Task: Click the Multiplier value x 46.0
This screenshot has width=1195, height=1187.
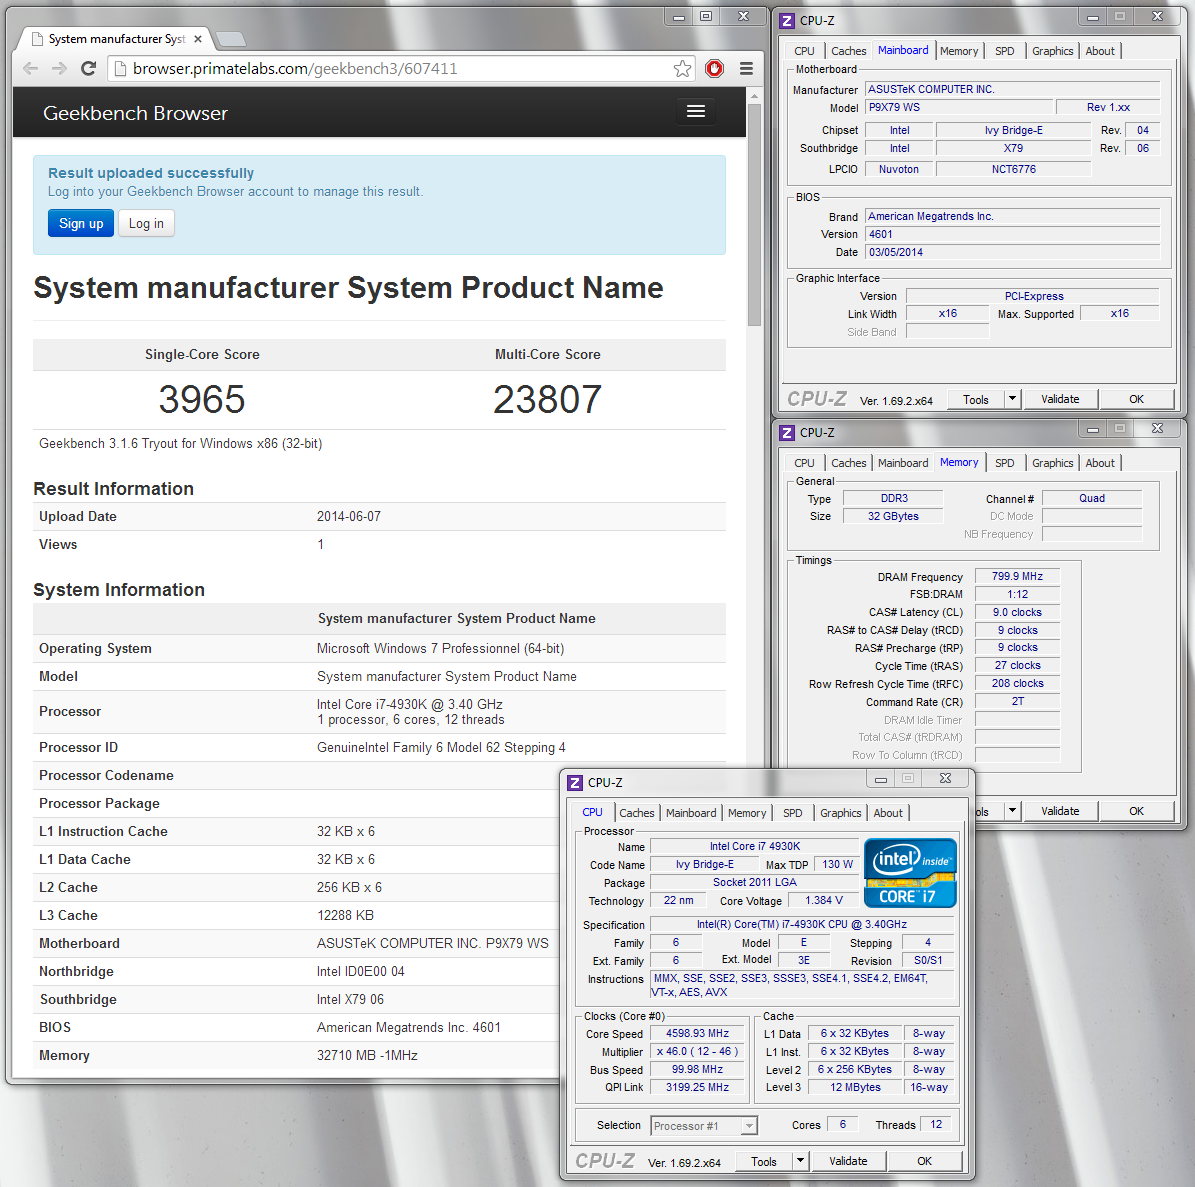Action: pos(697,1051)
